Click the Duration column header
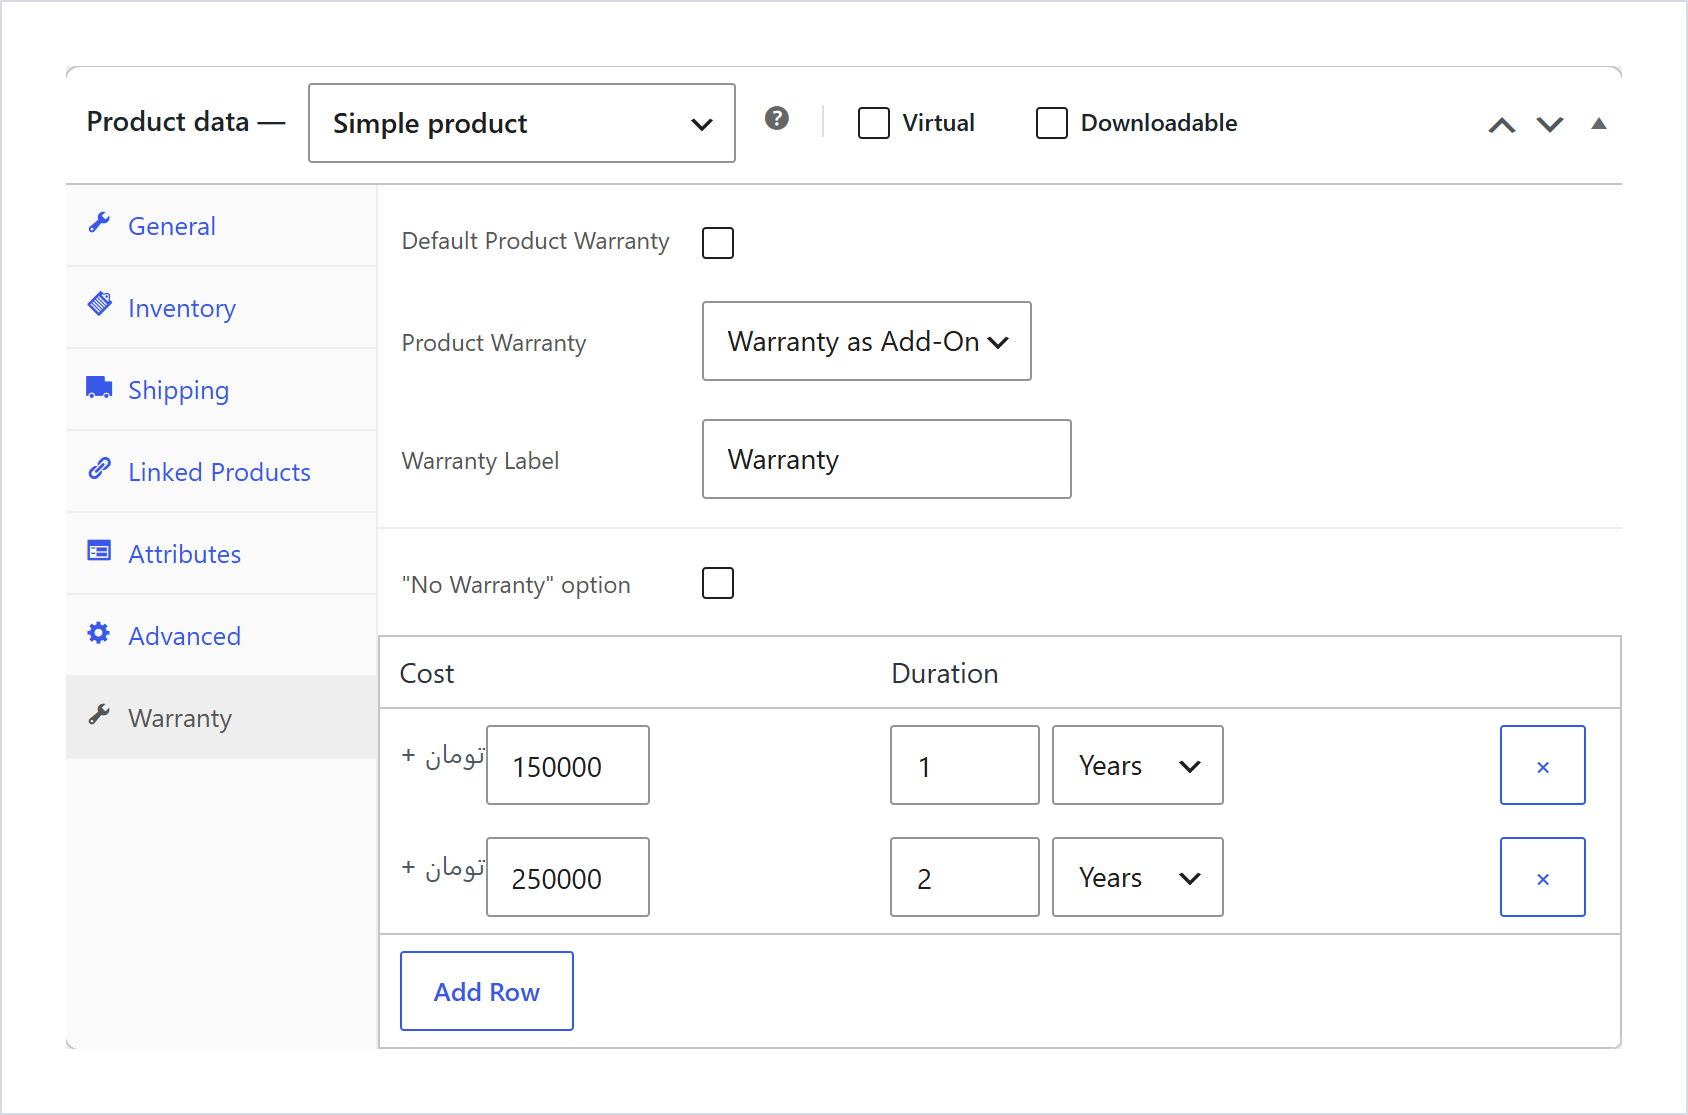This screenshot has height=1115, width=1688. [945, 673]
